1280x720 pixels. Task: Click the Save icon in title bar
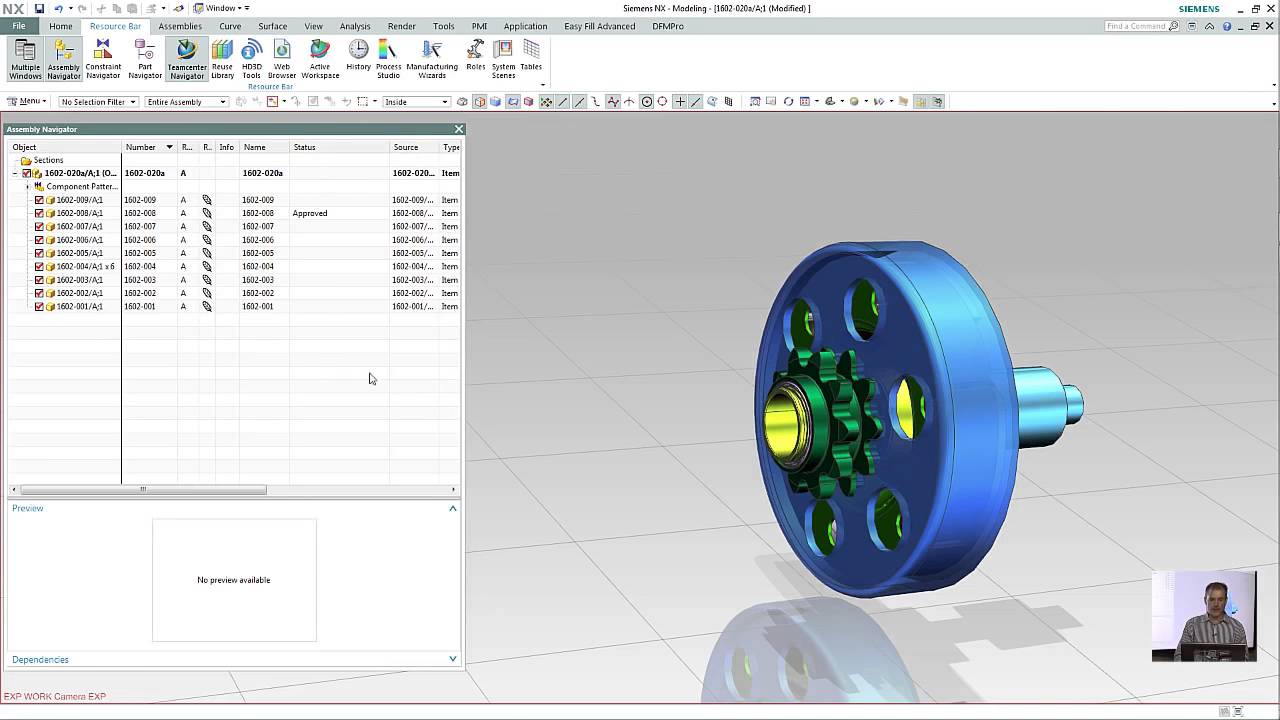pos(39,8)
